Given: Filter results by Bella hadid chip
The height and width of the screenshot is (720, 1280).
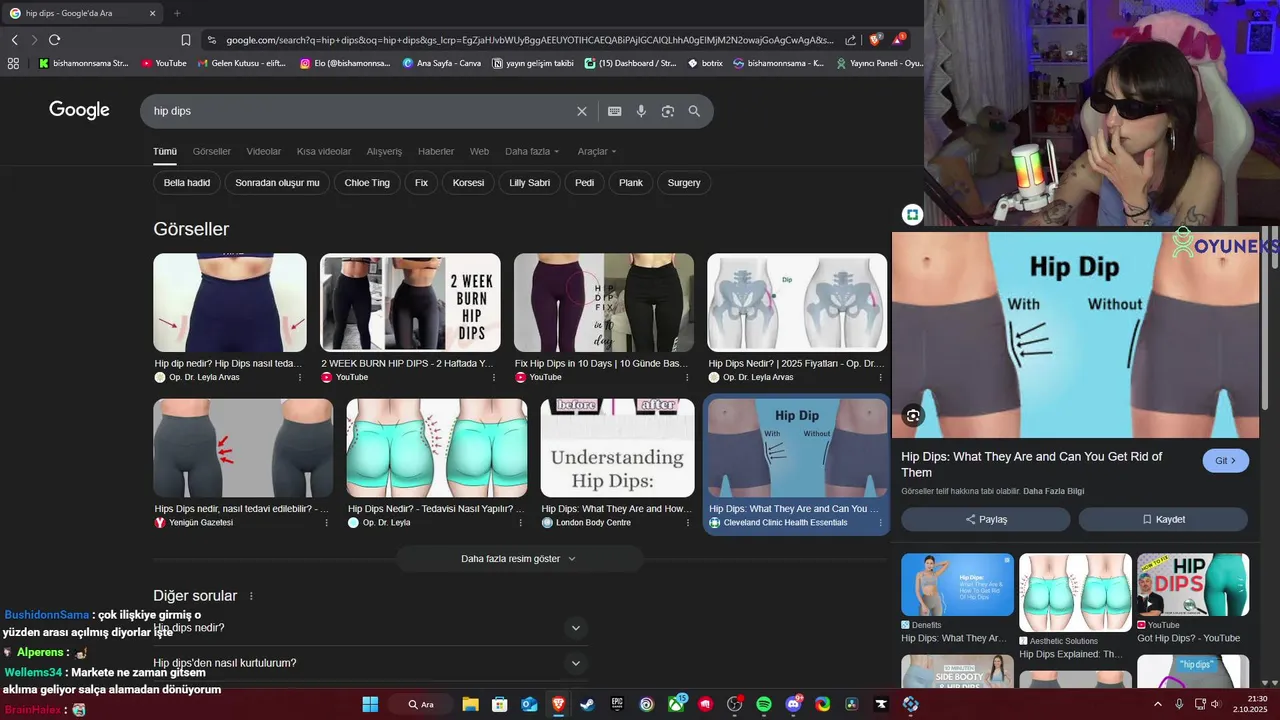Looking at the screenshot, I should coord(187,183).
